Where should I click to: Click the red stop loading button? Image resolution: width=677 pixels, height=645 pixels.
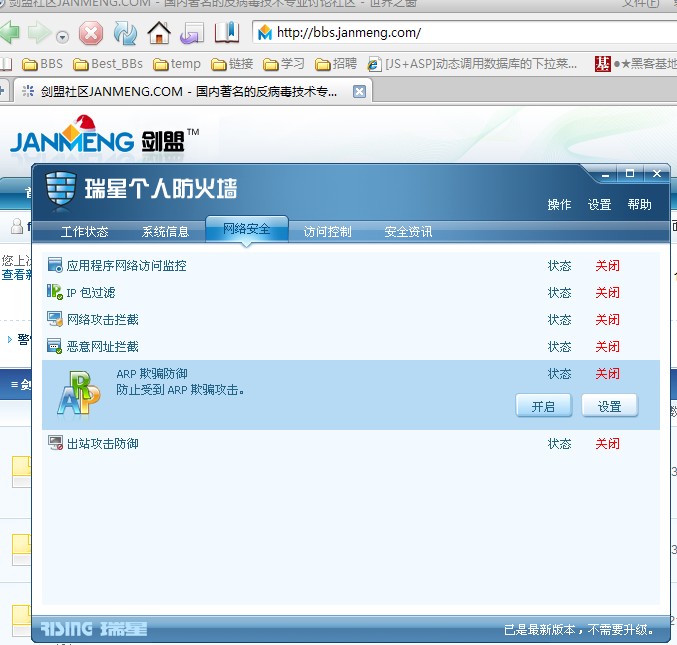tap(91, 33)
